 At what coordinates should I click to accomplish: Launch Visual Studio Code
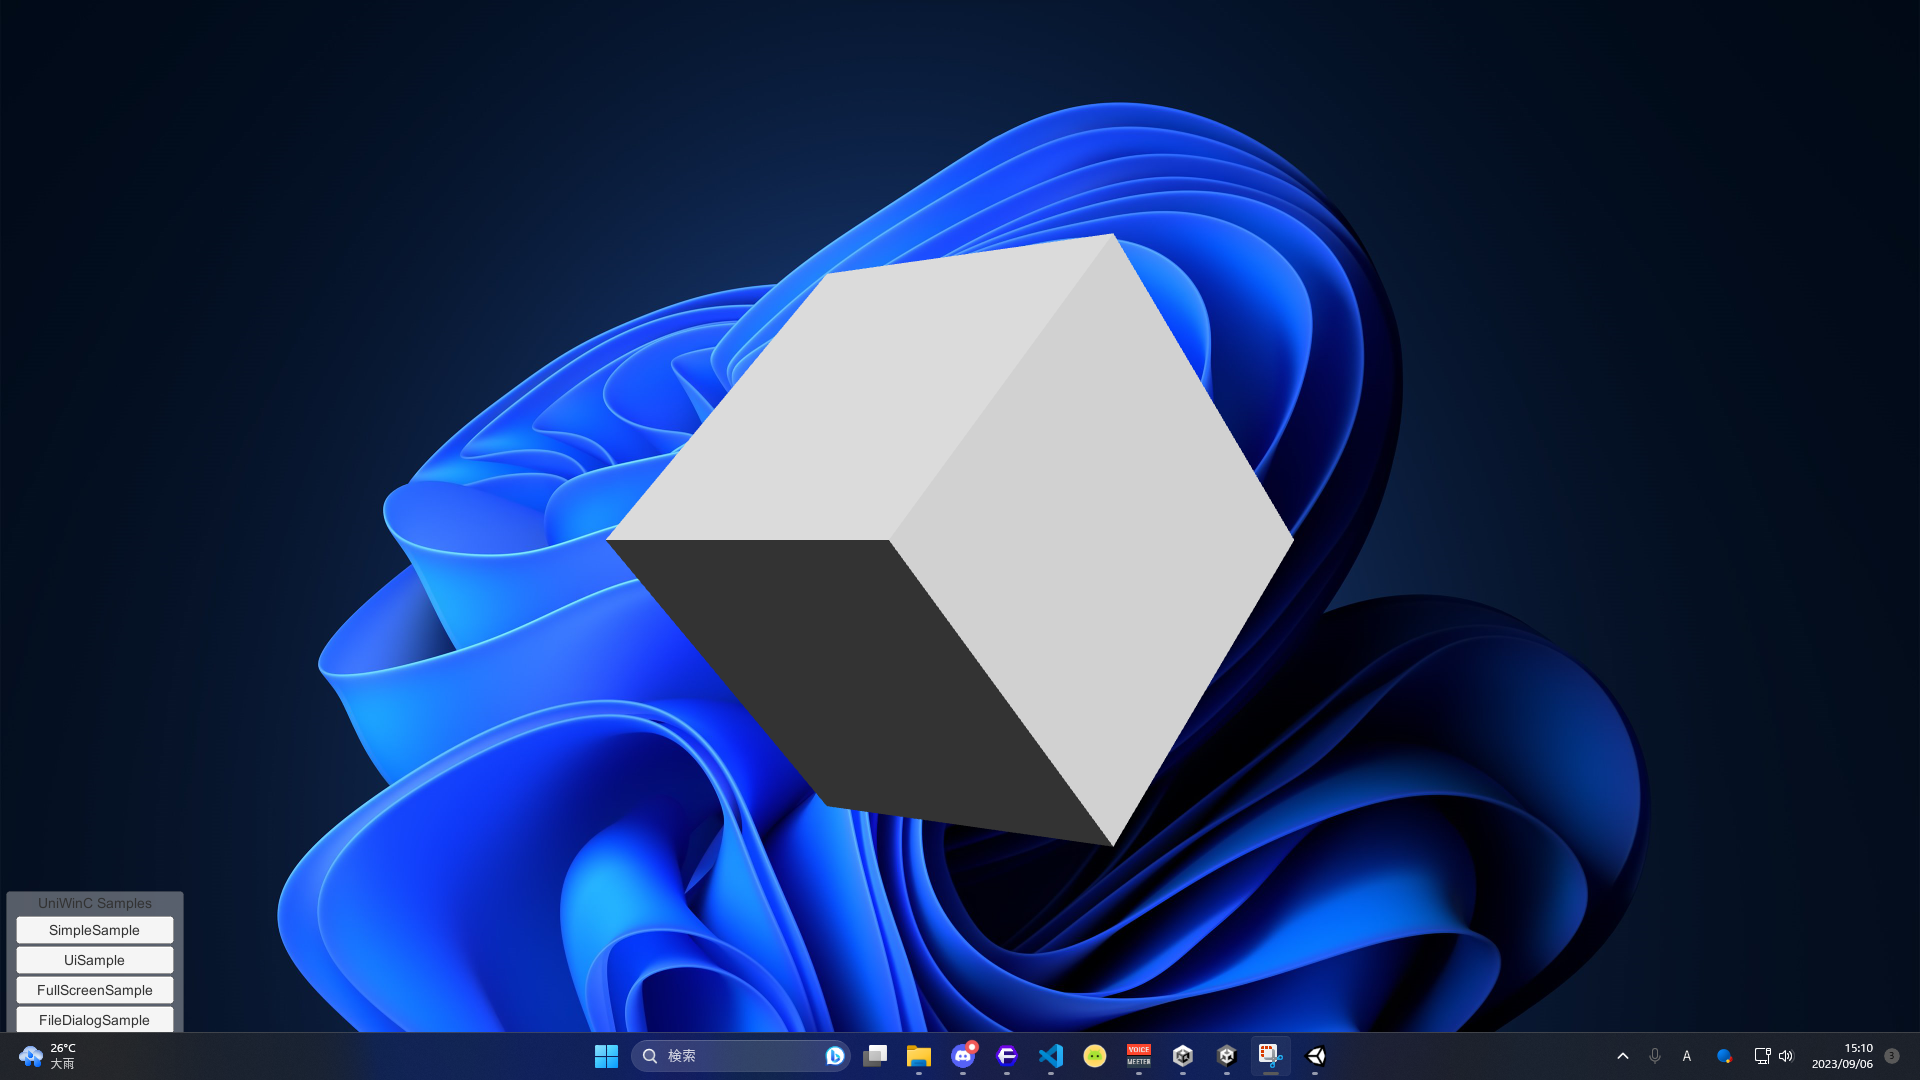1050,1055
